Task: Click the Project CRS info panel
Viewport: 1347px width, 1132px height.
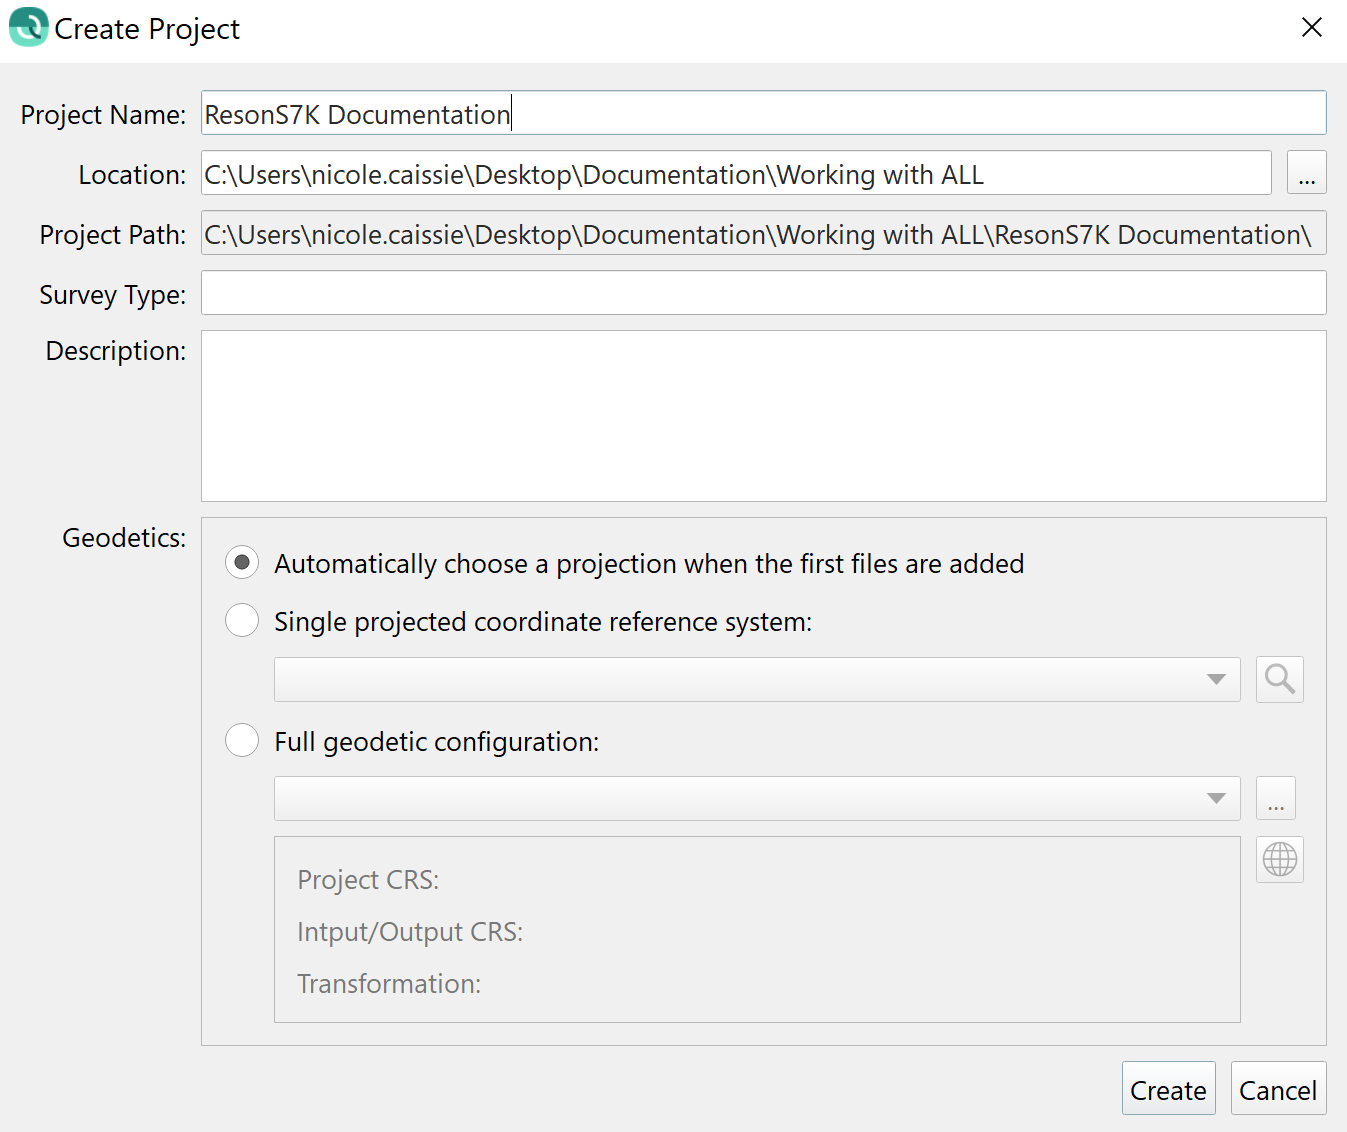Action: pos(756,929)
